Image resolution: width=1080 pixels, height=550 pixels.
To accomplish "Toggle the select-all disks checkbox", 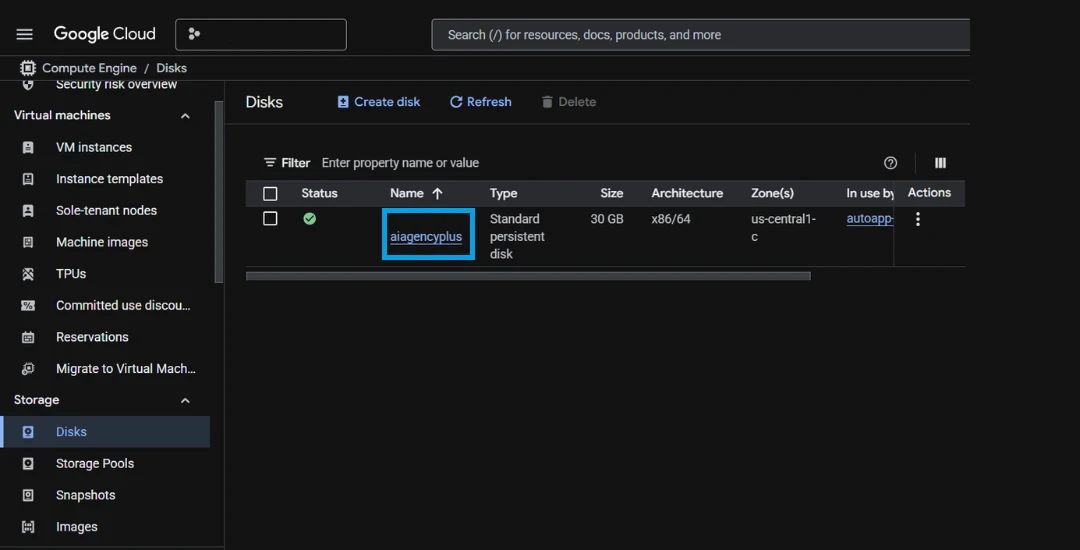I will pyautogui.click(x=270, y=193).
